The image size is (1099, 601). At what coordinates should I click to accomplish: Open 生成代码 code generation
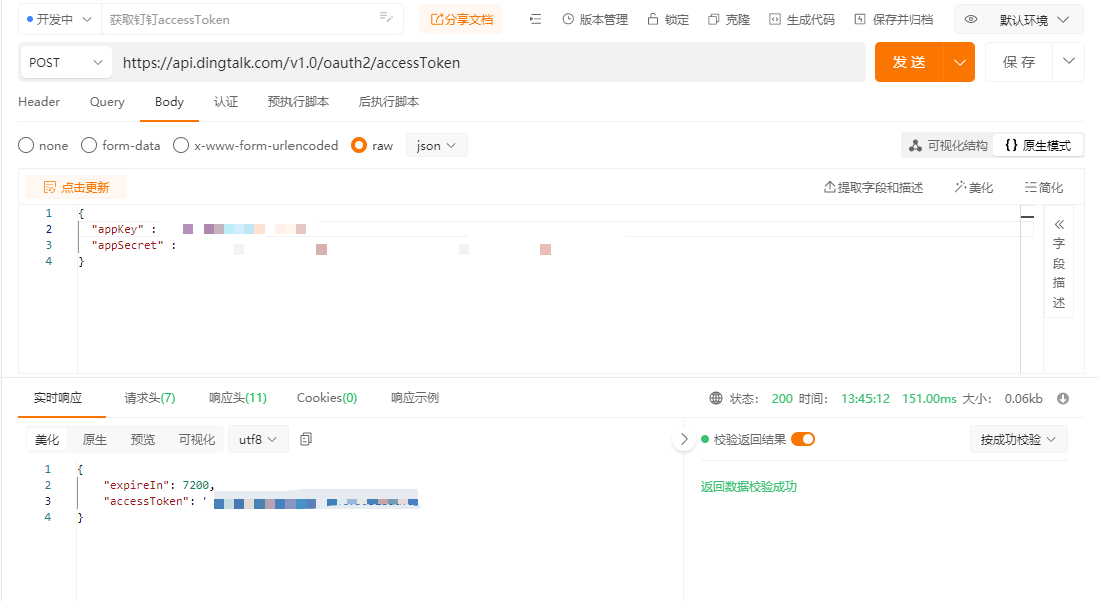(x=800, y=18)
